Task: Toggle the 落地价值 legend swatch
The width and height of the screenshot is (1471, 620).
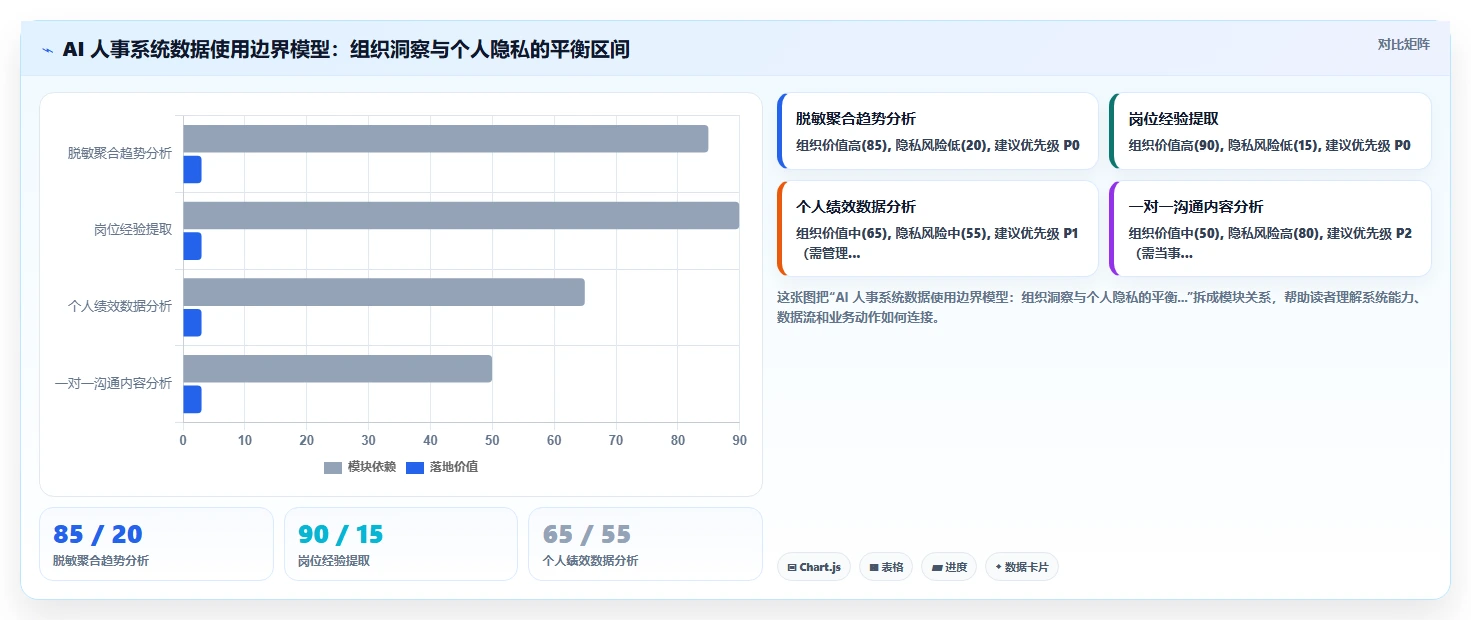Action: pos(415,467)
